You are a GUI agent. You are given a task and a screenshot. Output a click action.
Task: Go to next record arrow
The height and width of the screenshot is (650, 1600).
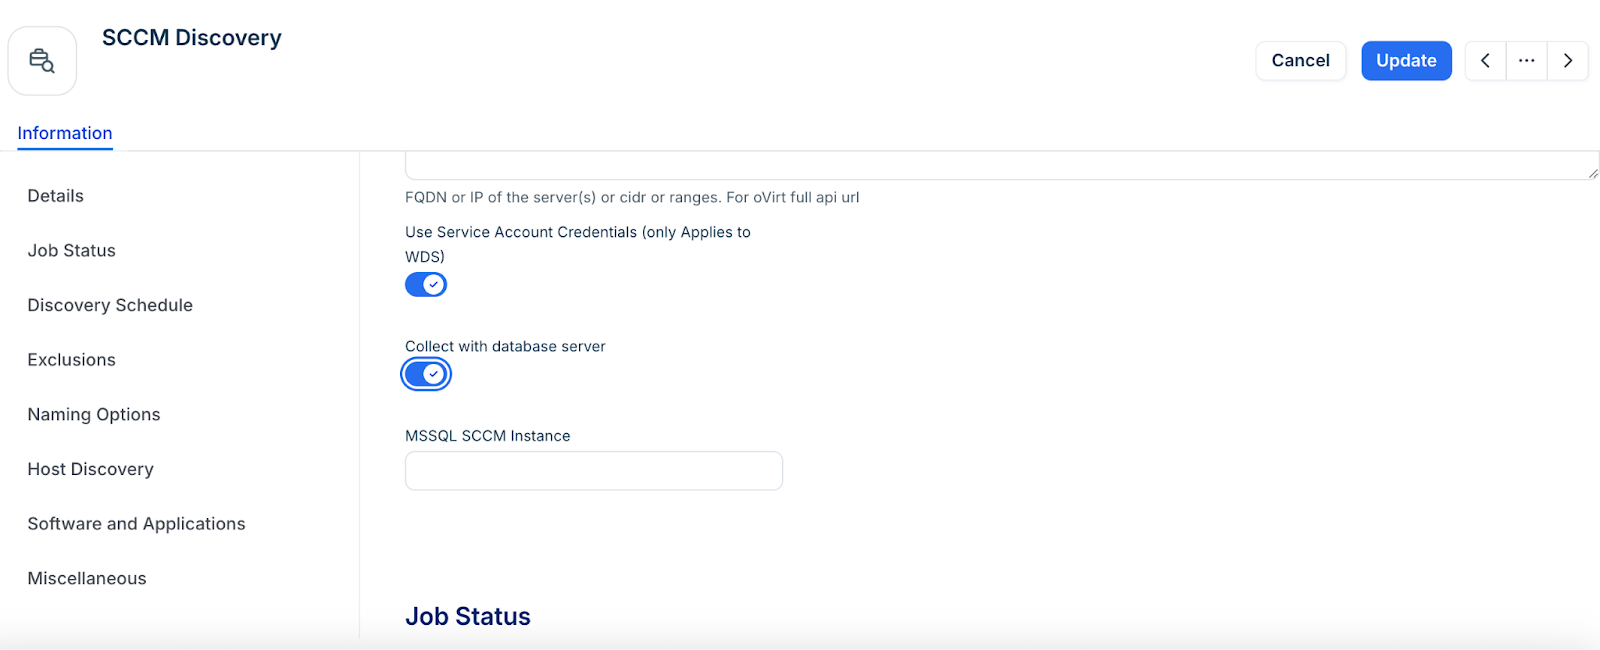pos(1568,61)
